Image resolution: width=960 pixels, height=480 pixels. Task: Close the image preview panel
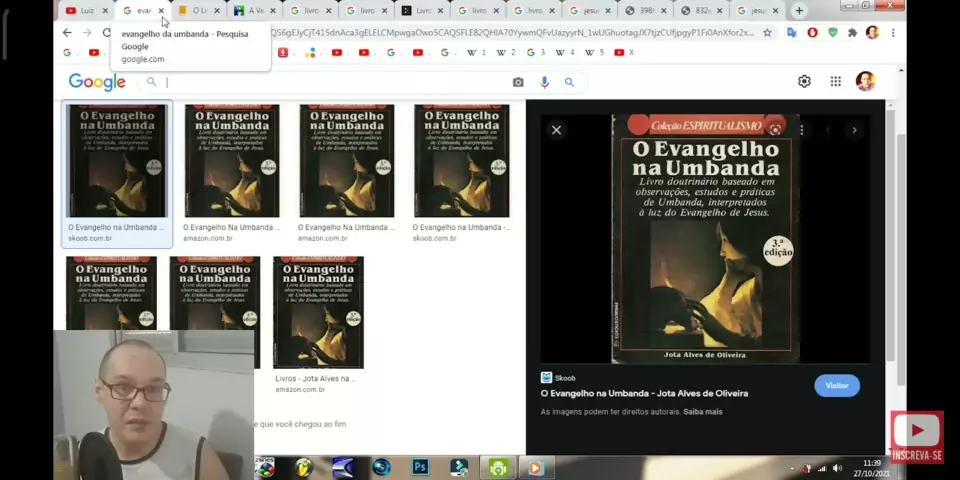tap(556, 130)
